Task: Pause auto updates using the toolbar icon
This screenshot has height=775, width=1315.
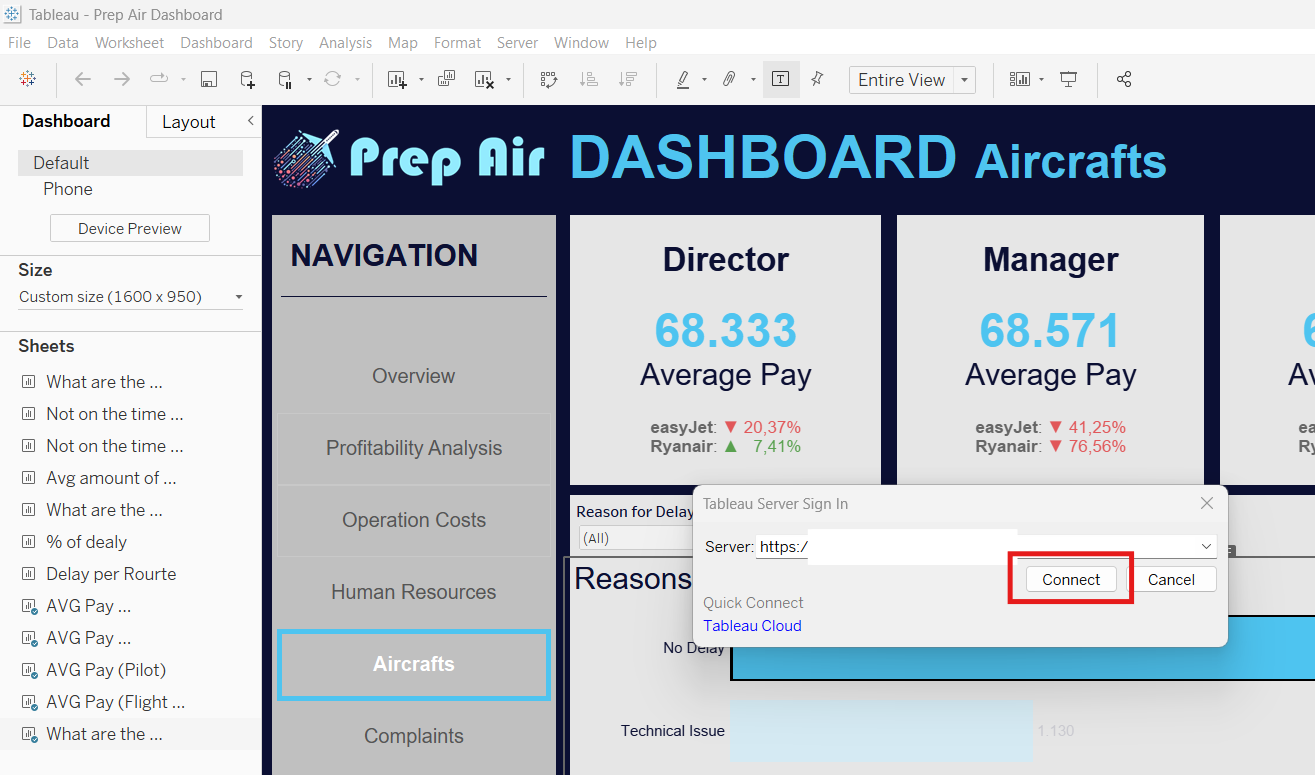Action: 285,80
